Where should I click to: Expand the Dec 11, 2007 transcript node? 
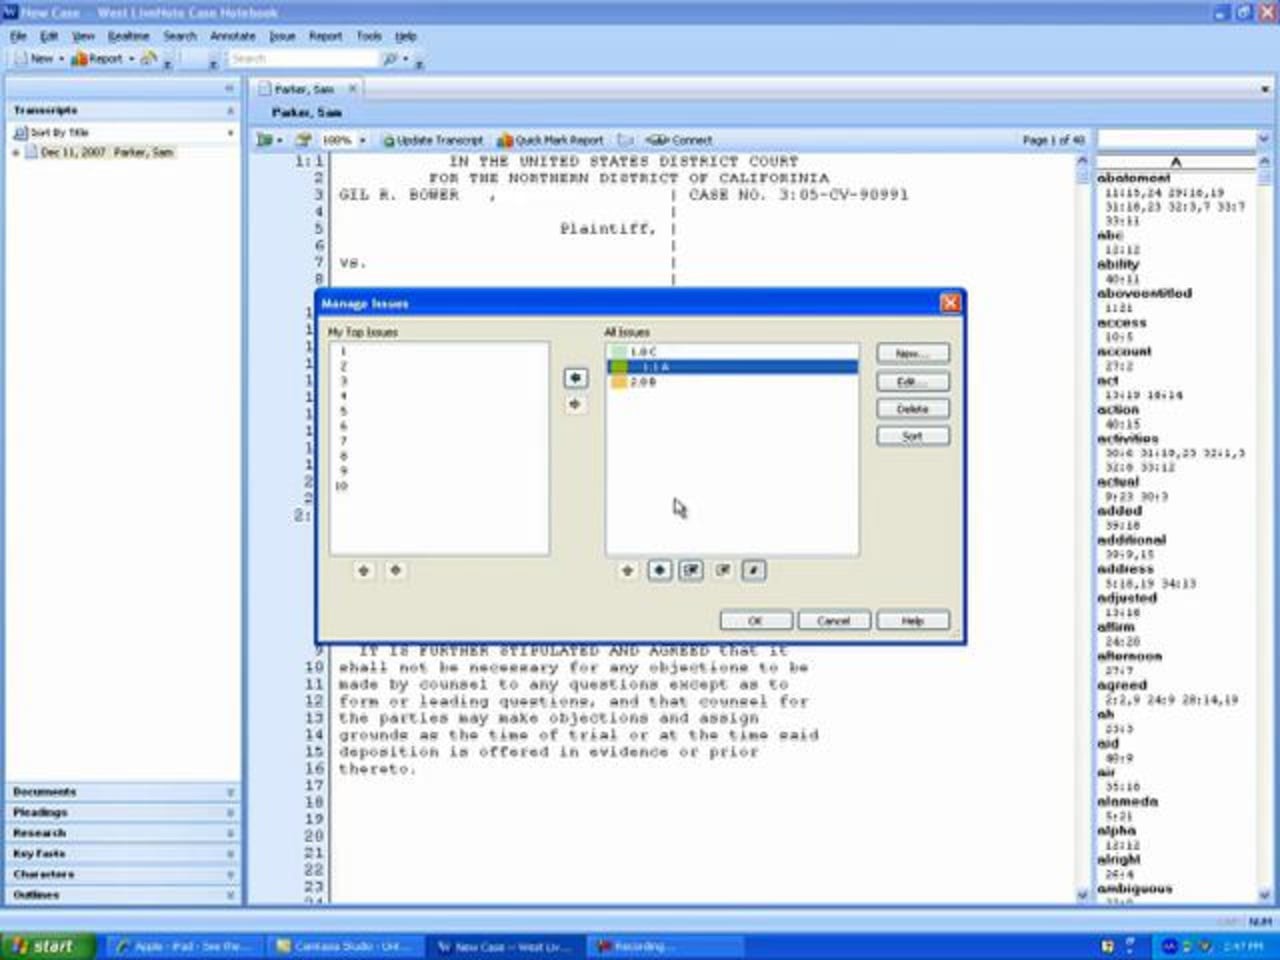pyautogui.click(x=16, y=153)
